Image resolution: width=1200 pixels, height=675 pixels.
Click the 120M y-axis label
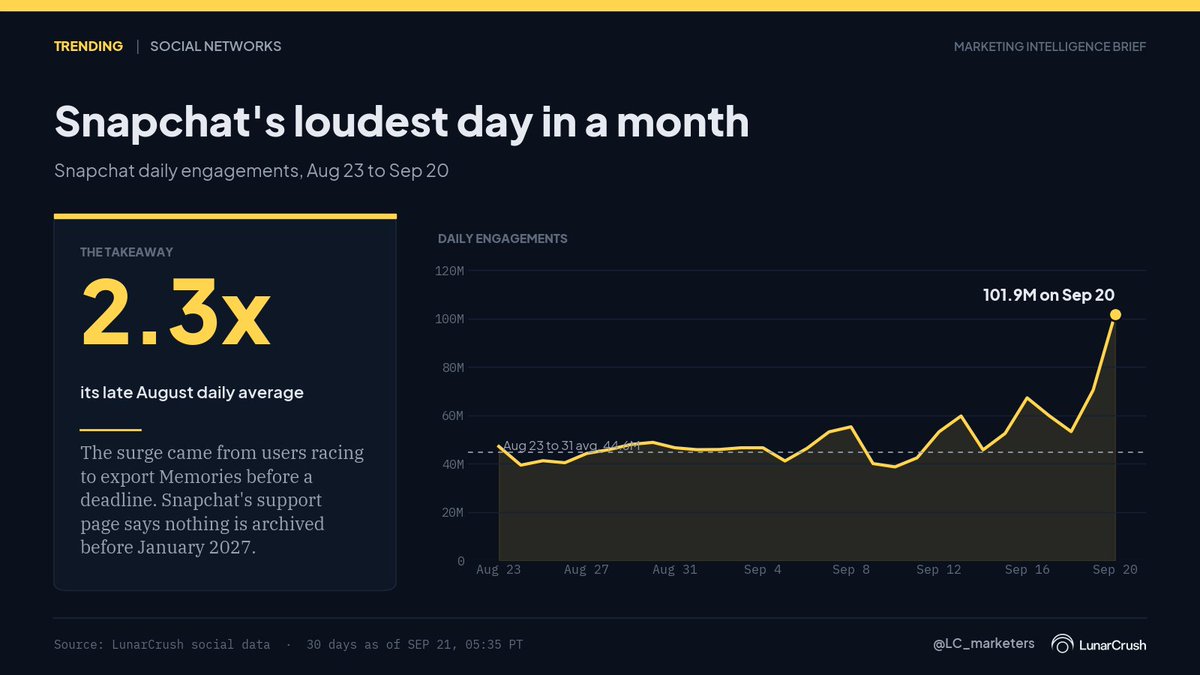click(450, 271)
